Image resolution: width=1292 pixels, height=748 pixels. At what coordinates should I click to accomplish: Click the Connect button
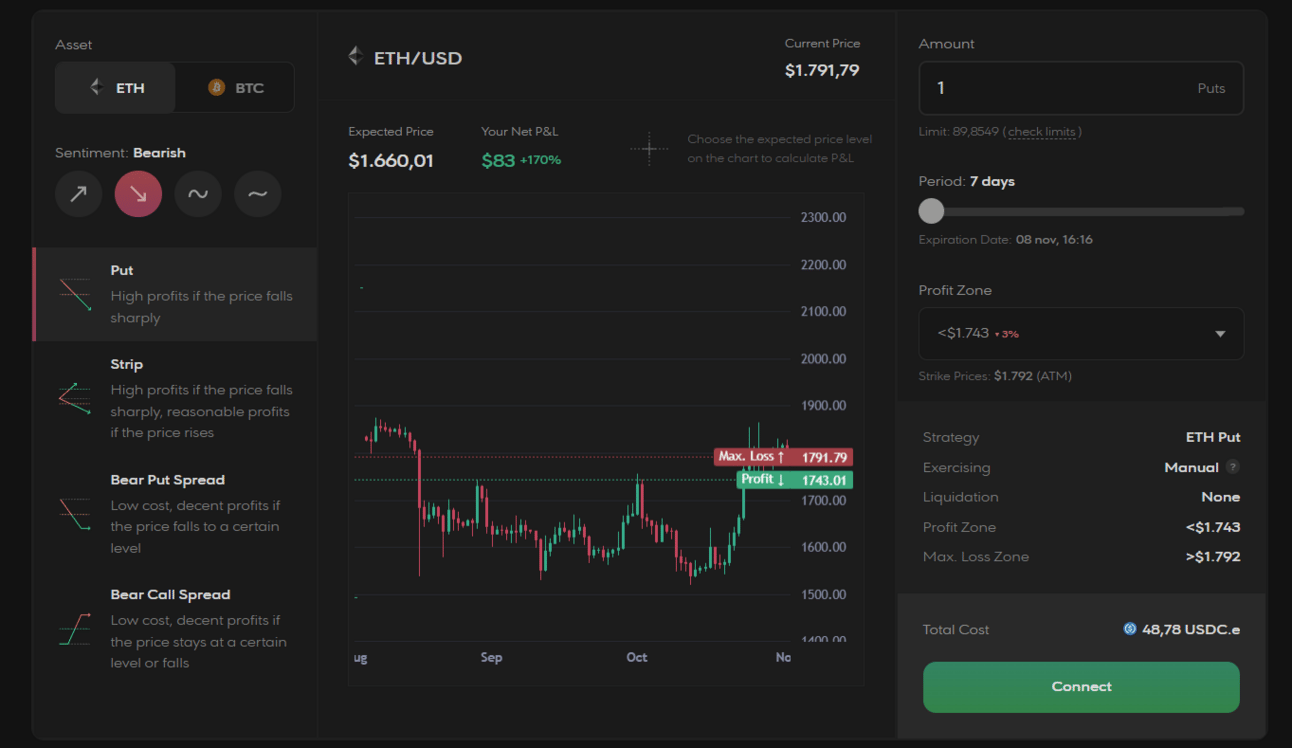point(1081,687)
